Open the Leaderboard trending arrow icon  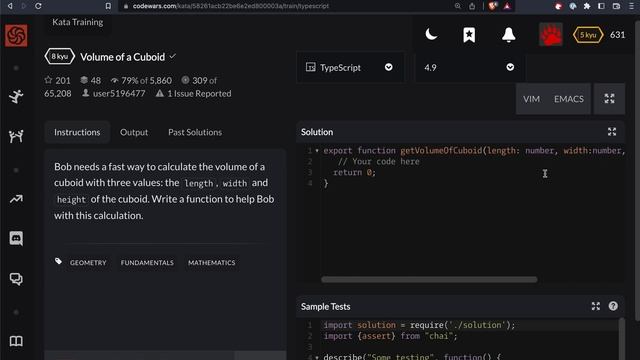(16, 199)
